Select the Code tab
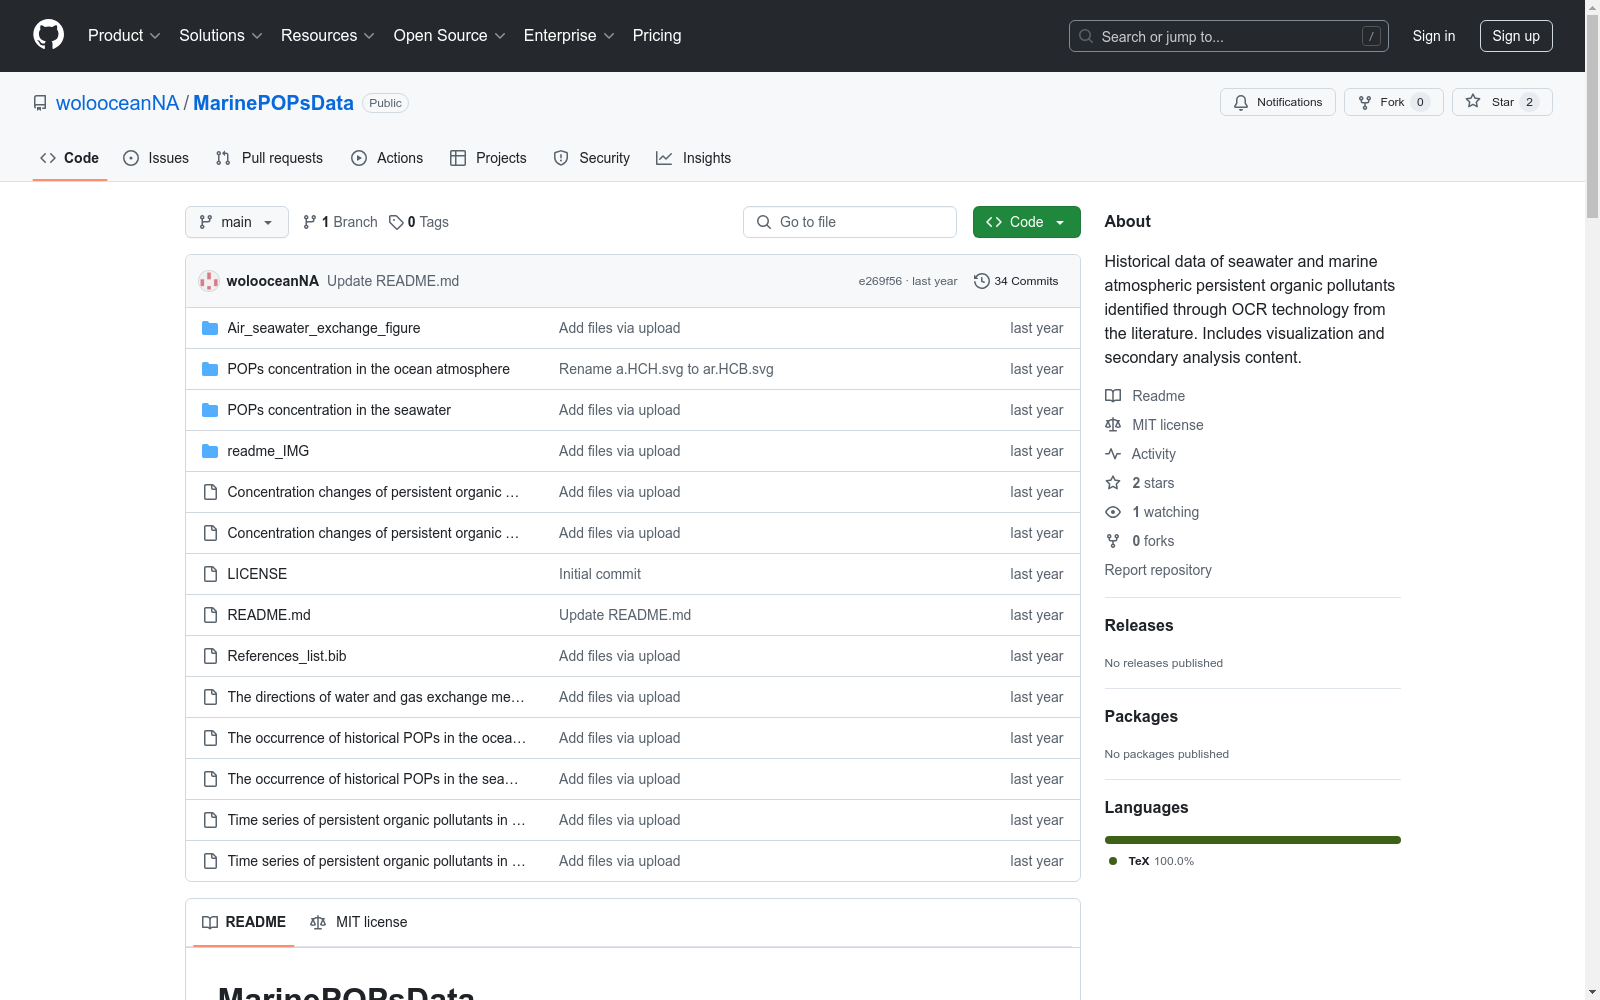The width and height of the screenshot is (1600, 1000). point(70,158)
